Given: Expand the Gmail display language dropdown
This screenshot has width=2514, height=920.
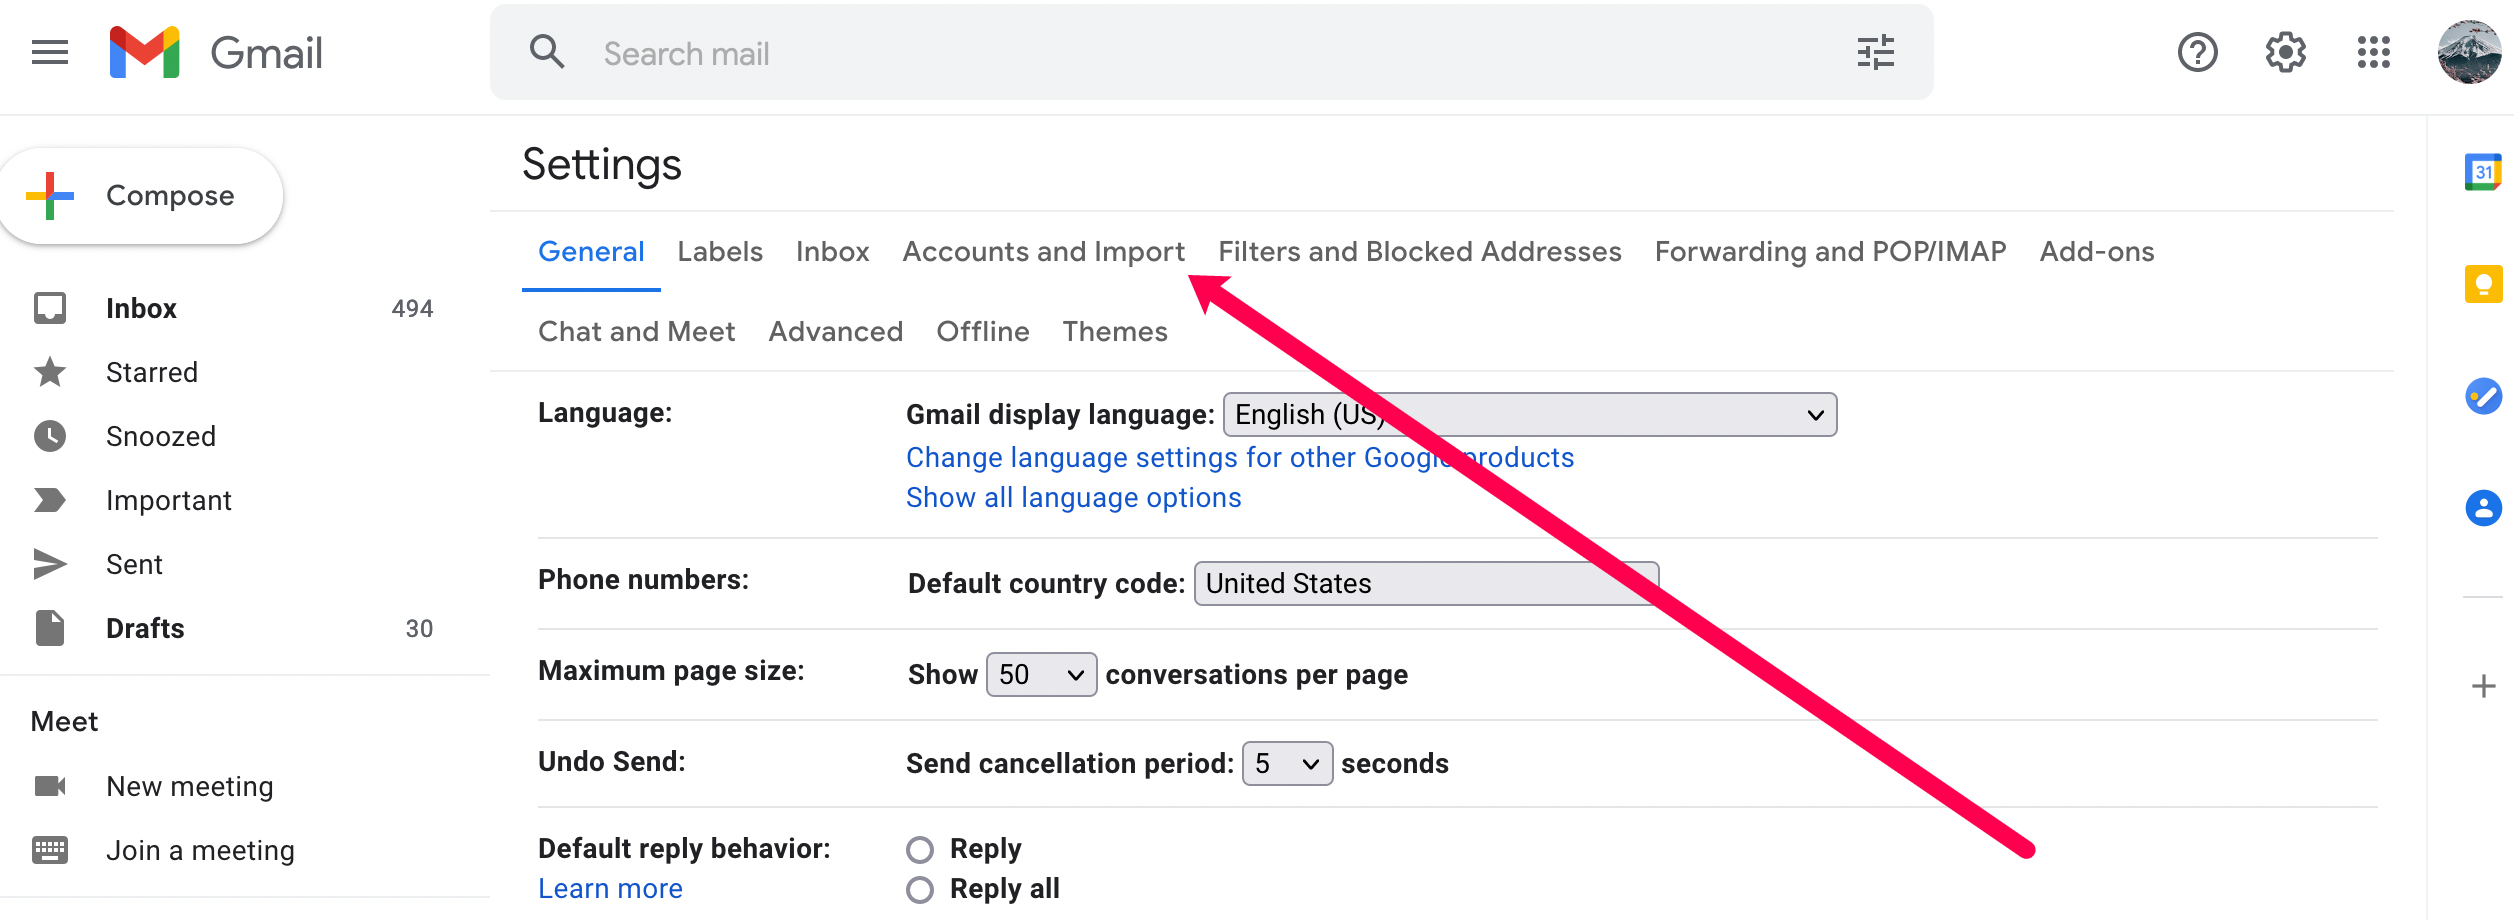Looking at the screenshot, I should [x=1529, y=415].
